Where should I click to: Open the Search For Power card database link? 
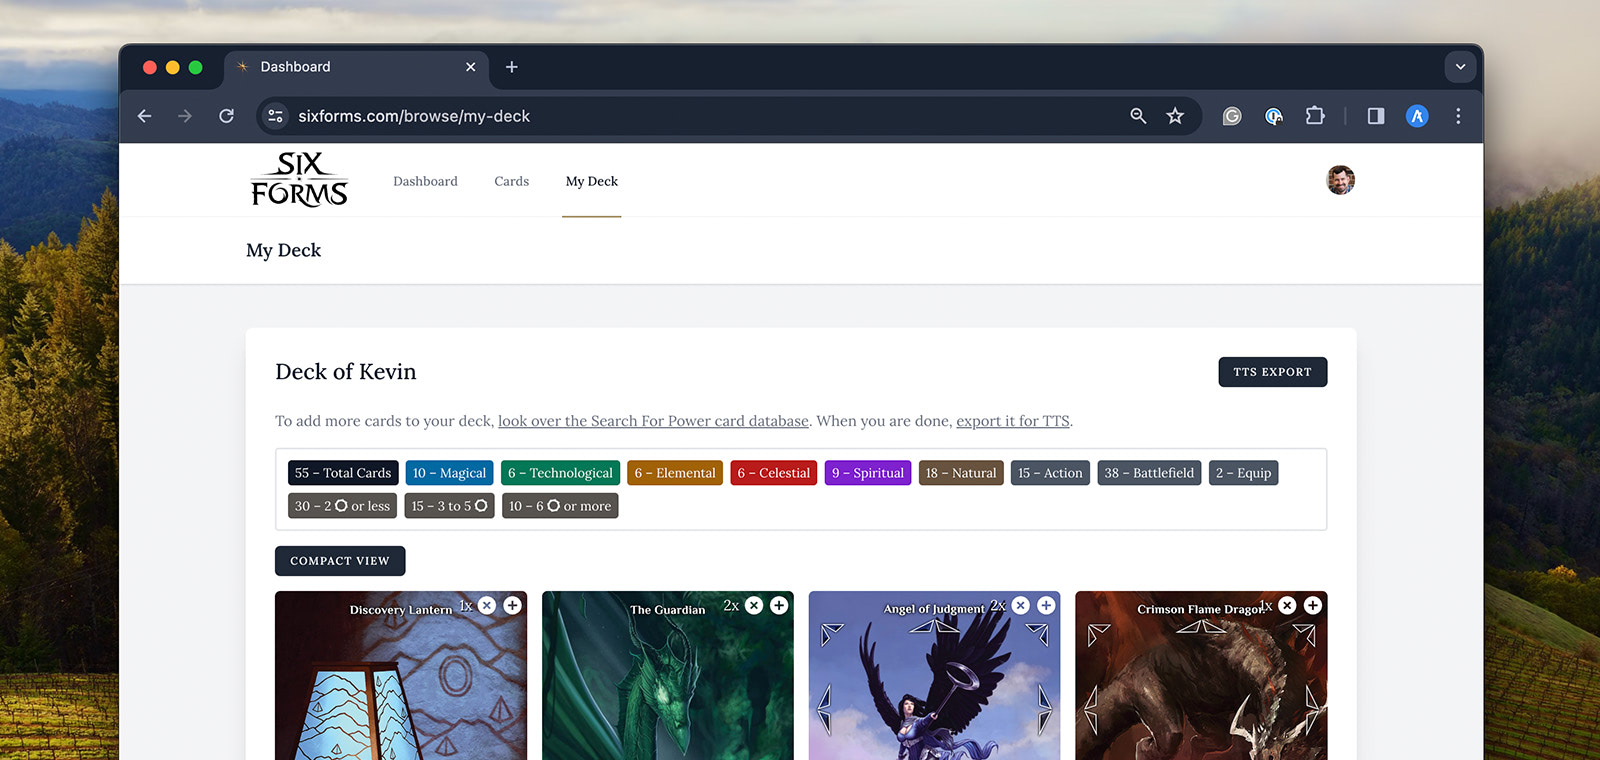[x=653, y=421]
